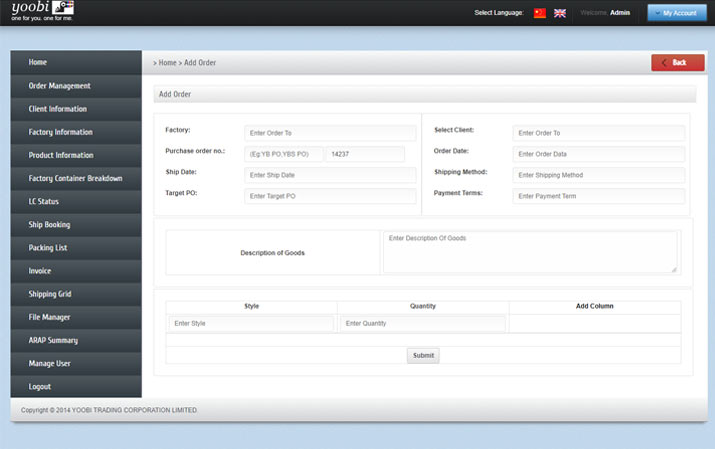The width and height of the screenshot is (715, 449).
Task: Go back with the red Back button
Action: (x=678, y=62)
